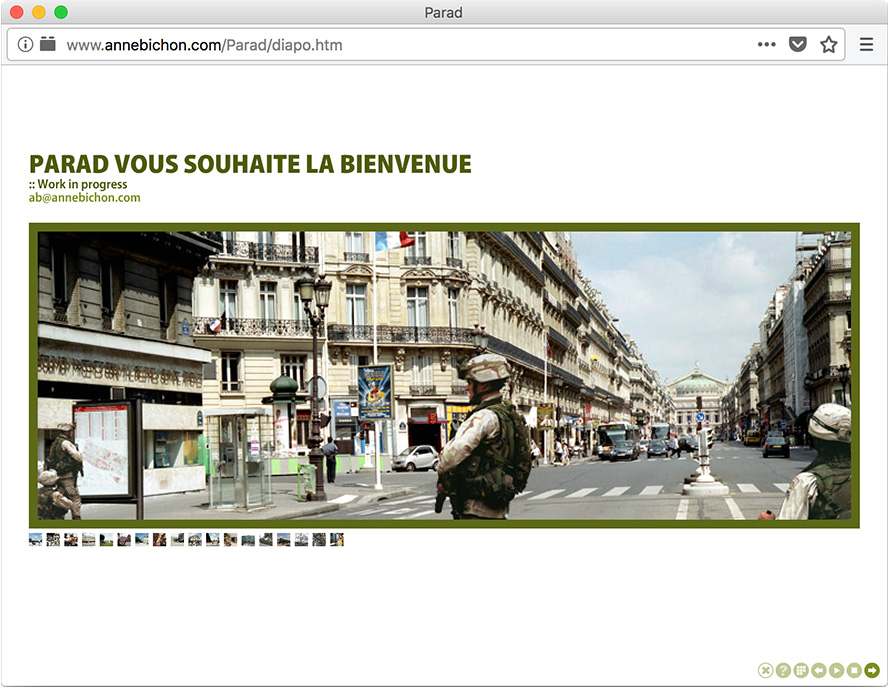
Task: Bookmark this page with the star icon
Action: 828,45
